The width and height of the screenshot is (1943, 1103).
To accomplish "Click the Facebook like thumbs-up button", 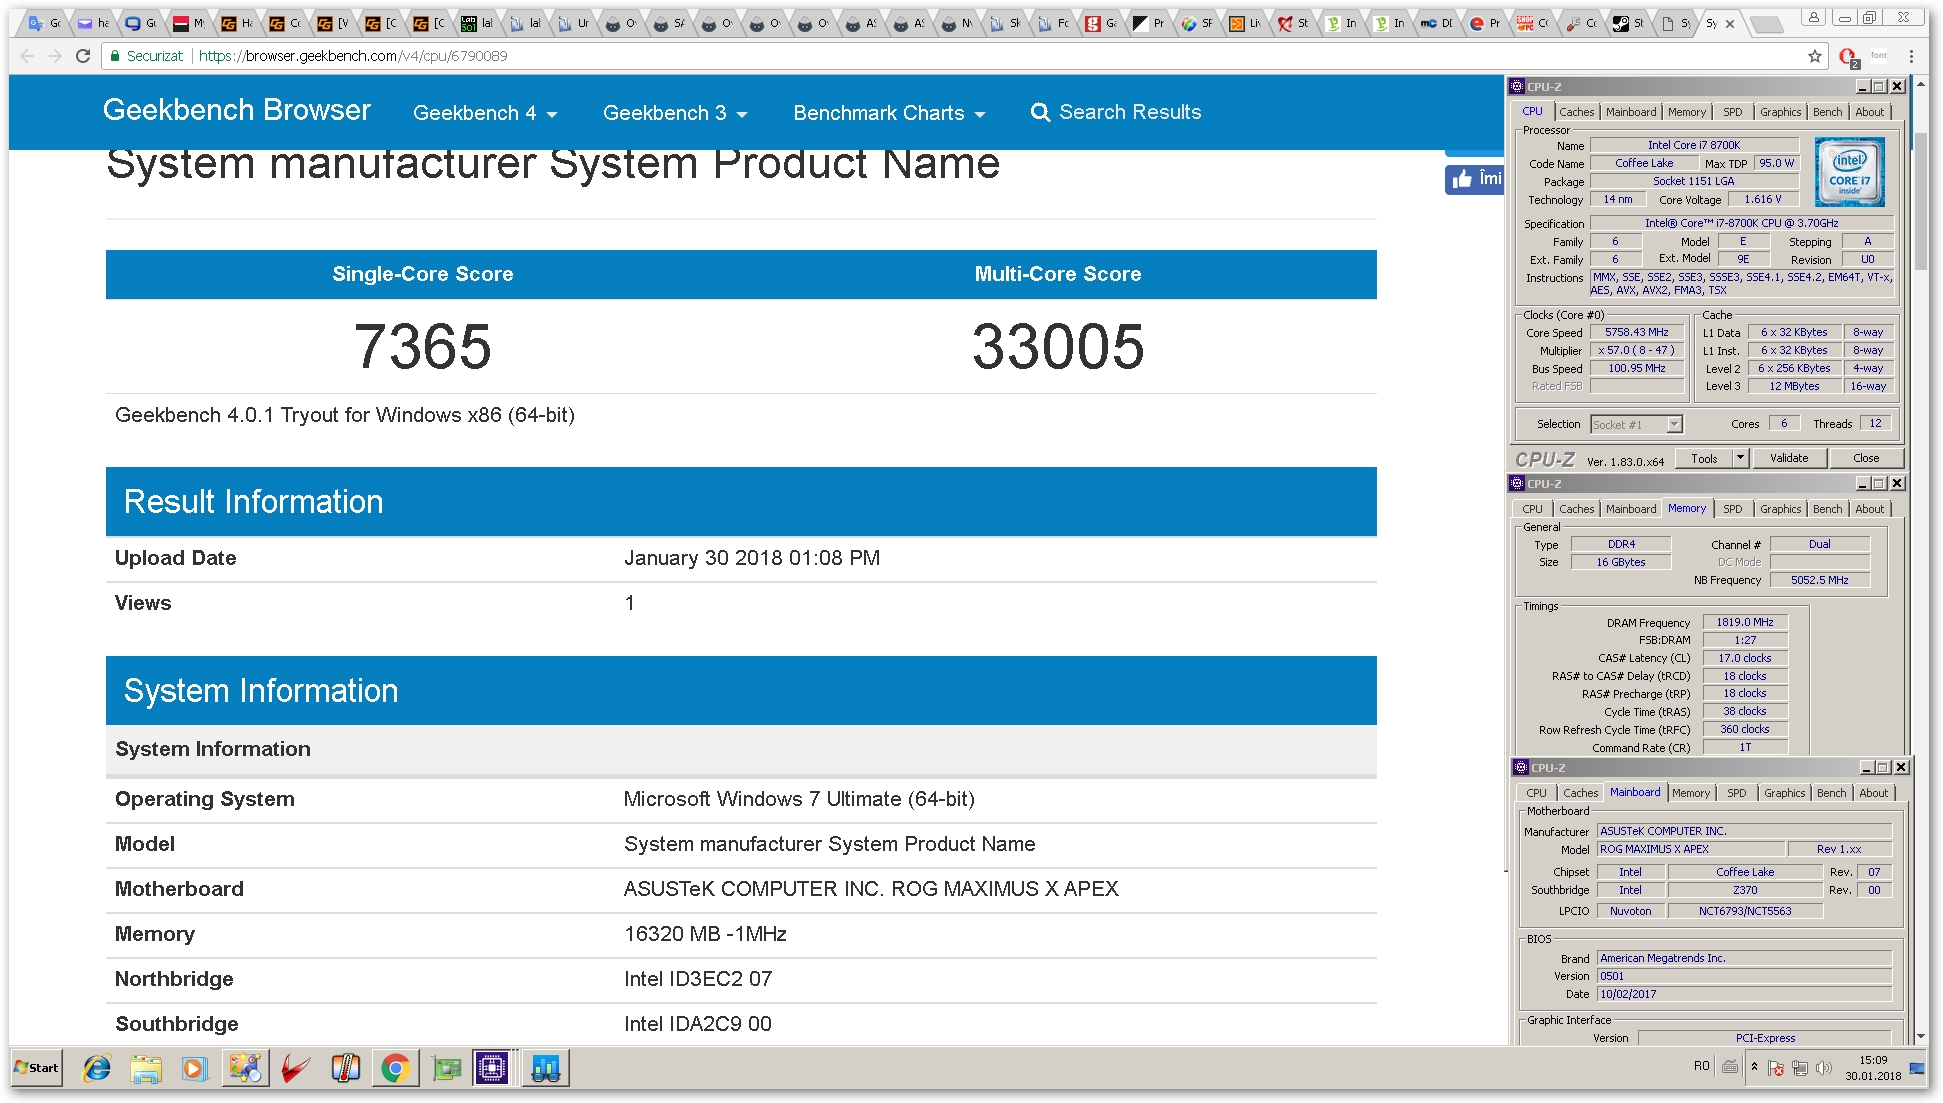I will (x=1475, y=179).
